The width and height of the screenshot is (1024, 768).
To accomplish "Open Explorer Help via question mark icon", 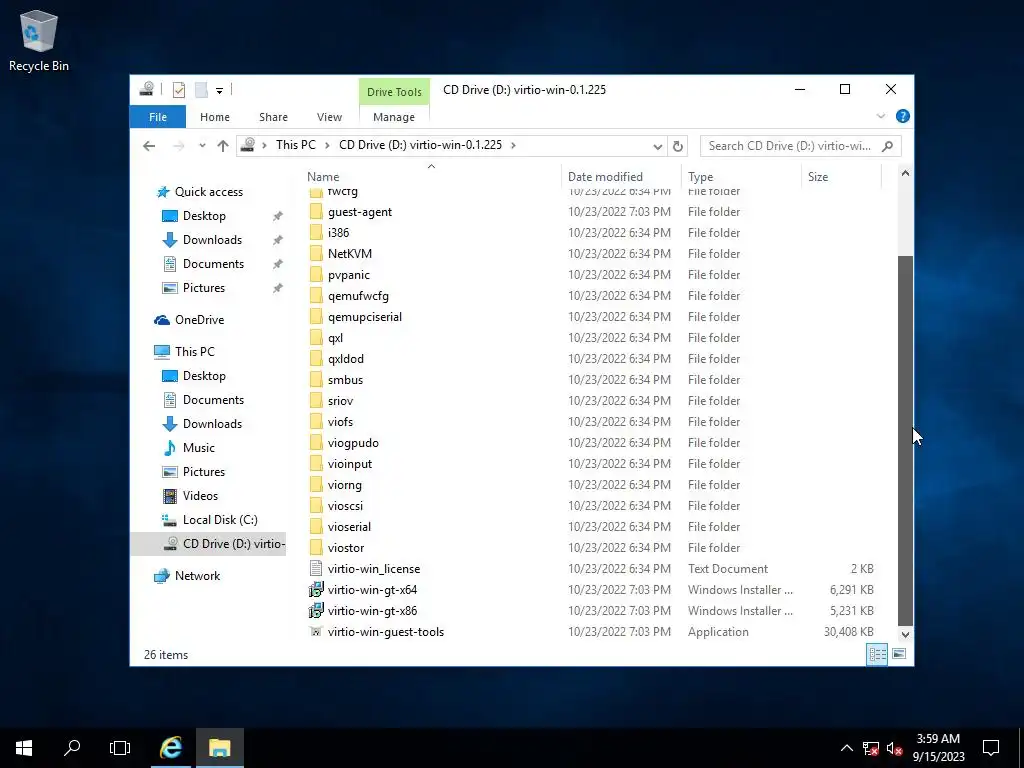I will 903,116.
